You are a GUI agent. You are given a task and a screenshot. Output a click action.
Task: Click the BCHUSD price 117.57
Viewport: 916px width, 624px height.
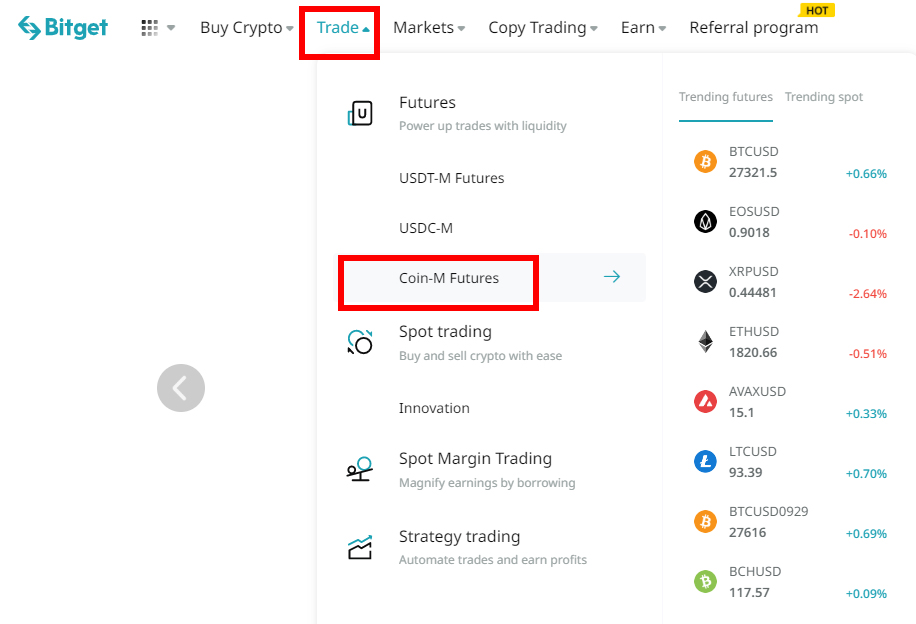[x=749, y=592]
